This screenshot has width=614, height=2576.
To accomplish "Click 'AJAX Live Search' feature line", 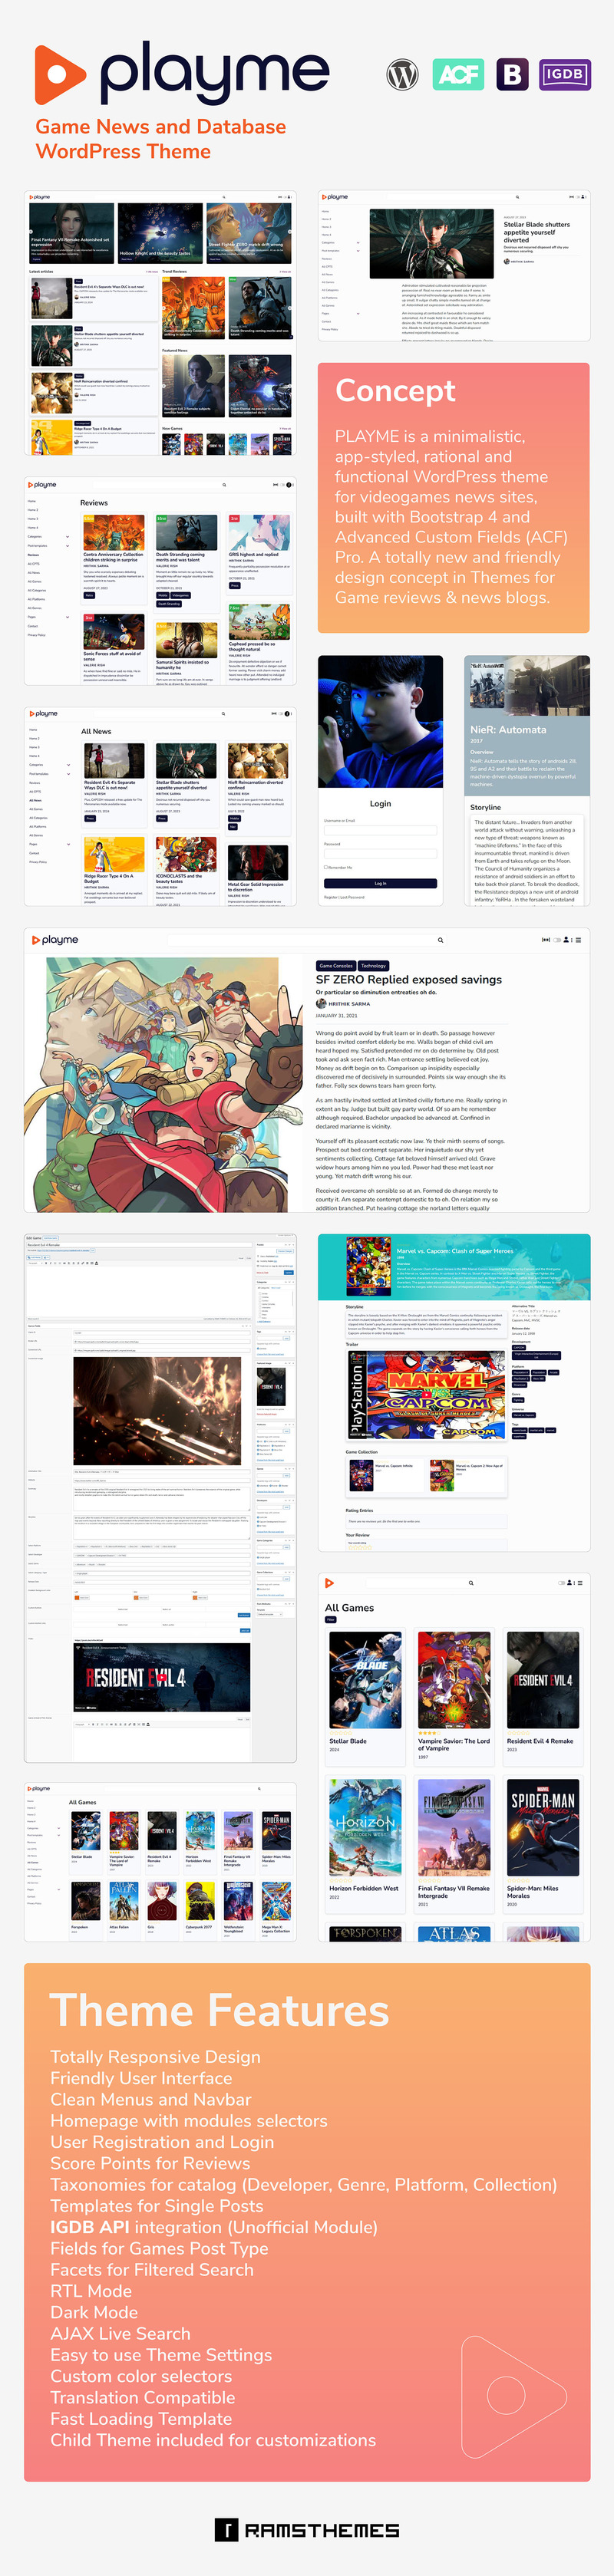I will pos(120,2333).
